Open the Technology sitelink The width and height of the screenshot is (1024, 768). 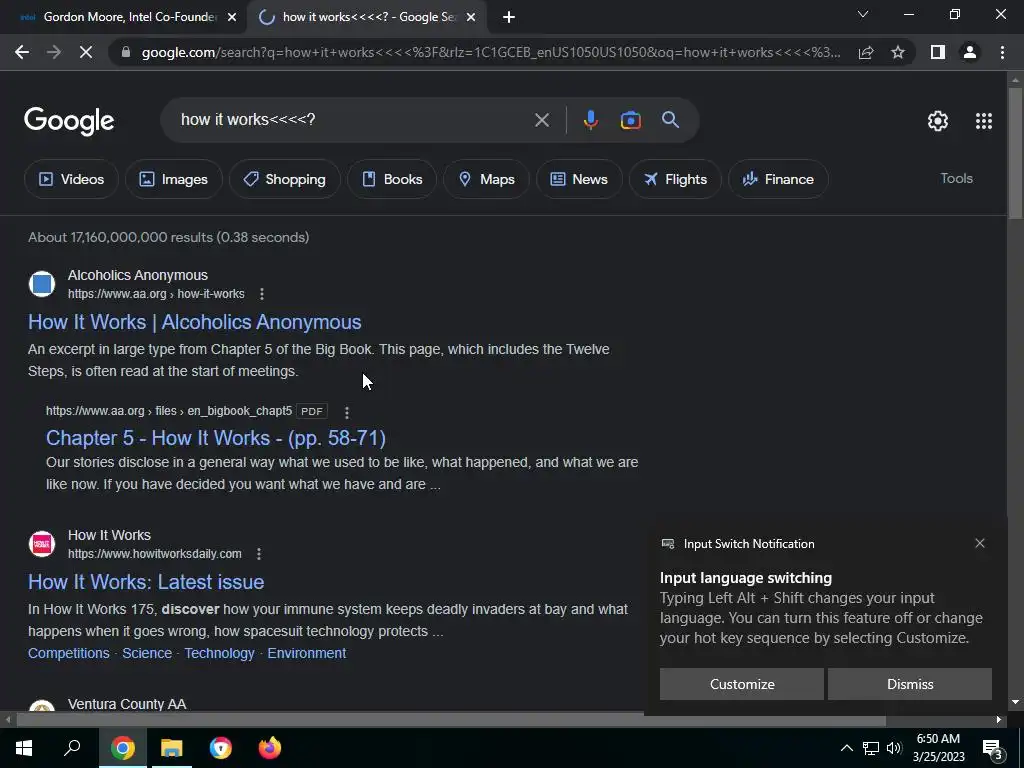click(x=219, y=653)
